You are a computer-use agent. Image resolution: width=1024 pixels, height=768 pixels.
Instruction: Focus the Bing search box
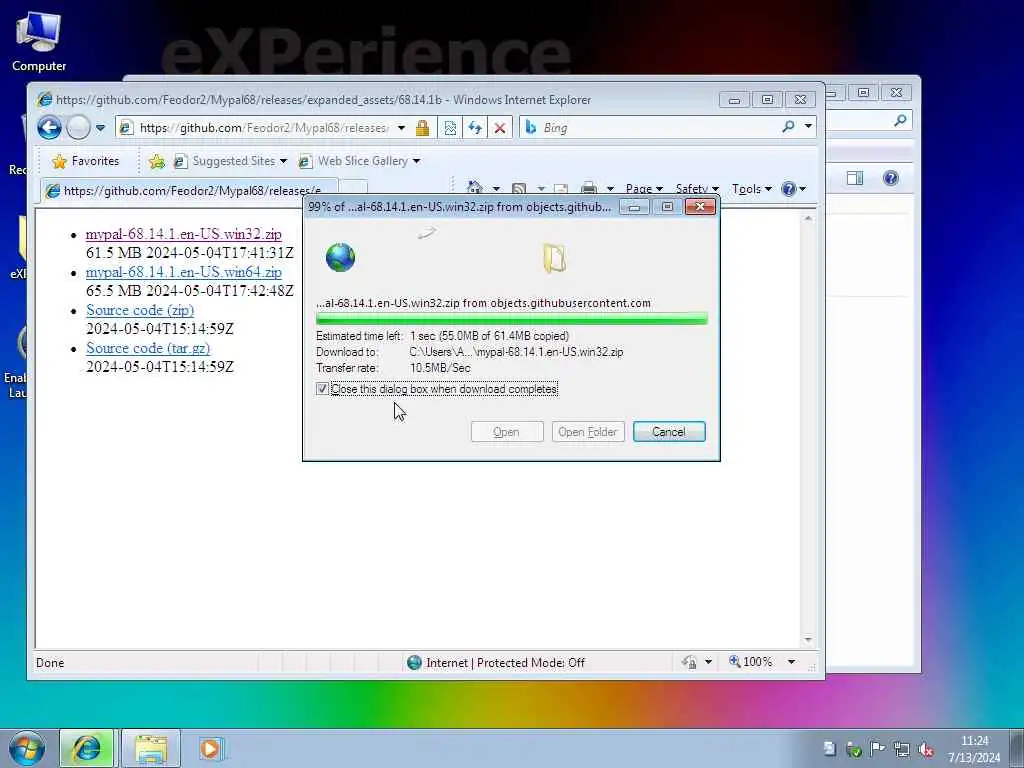pos(660,128)
